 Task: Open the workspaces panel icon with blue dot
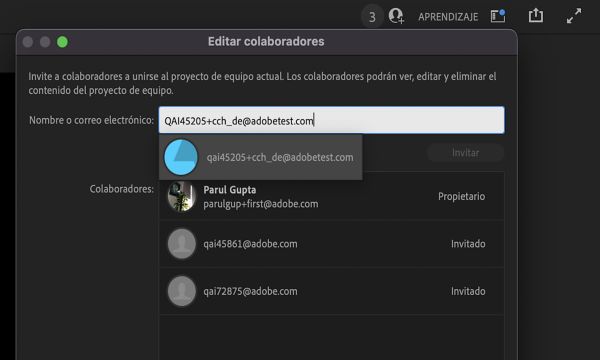[498, 16]
